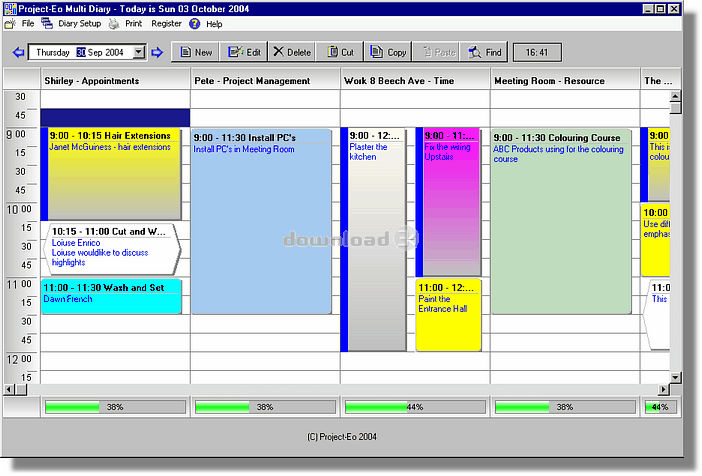Image resolution: width=702 pixels, height=476 pixels.
Task: Click the Copy toolbar button
Action: (x=389, y=52)
